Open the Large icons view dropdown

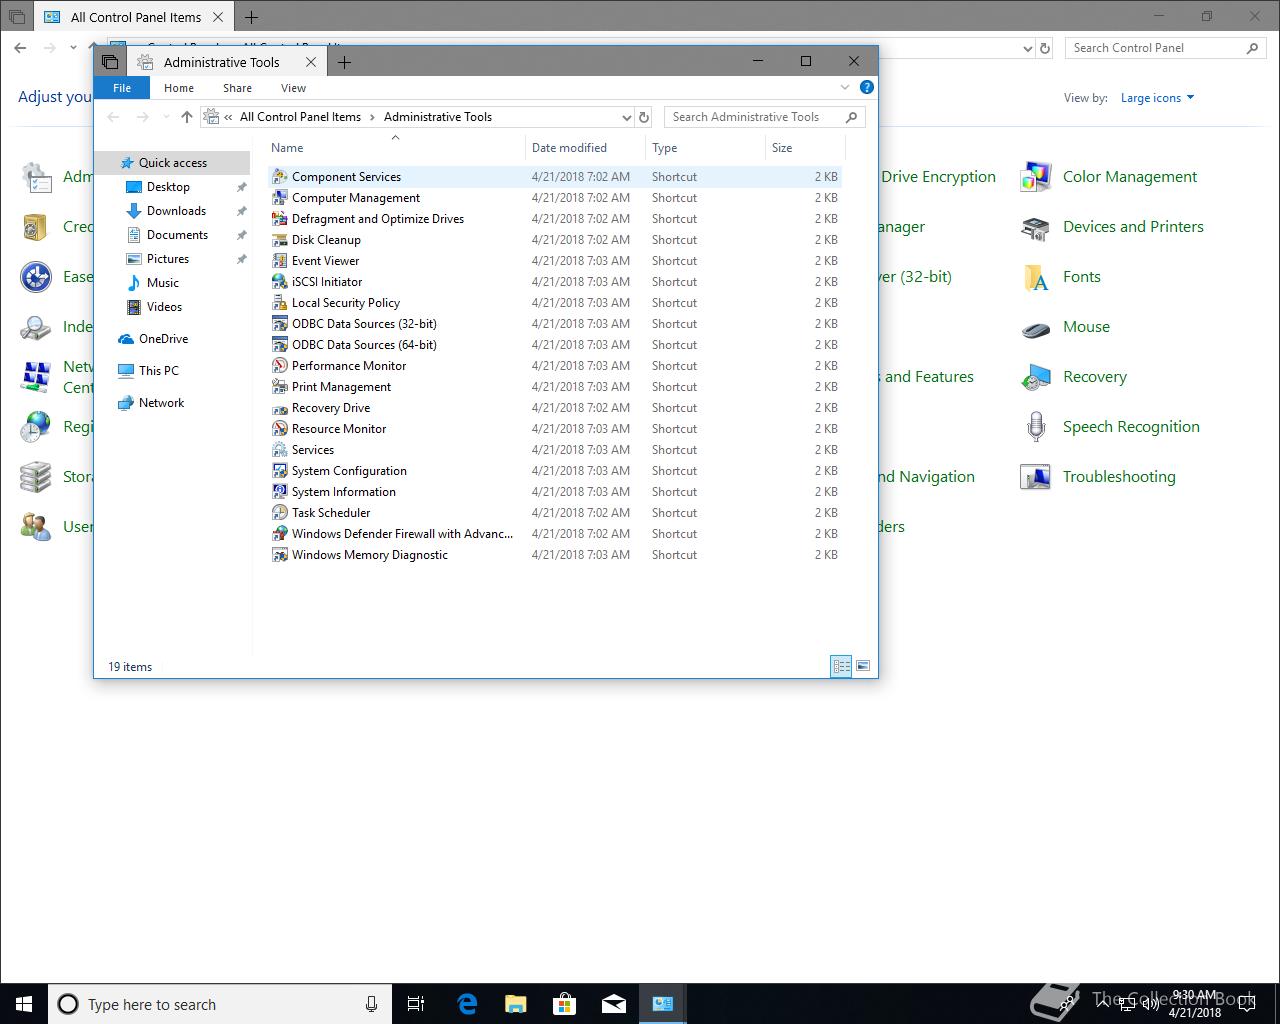point(1157,98)
